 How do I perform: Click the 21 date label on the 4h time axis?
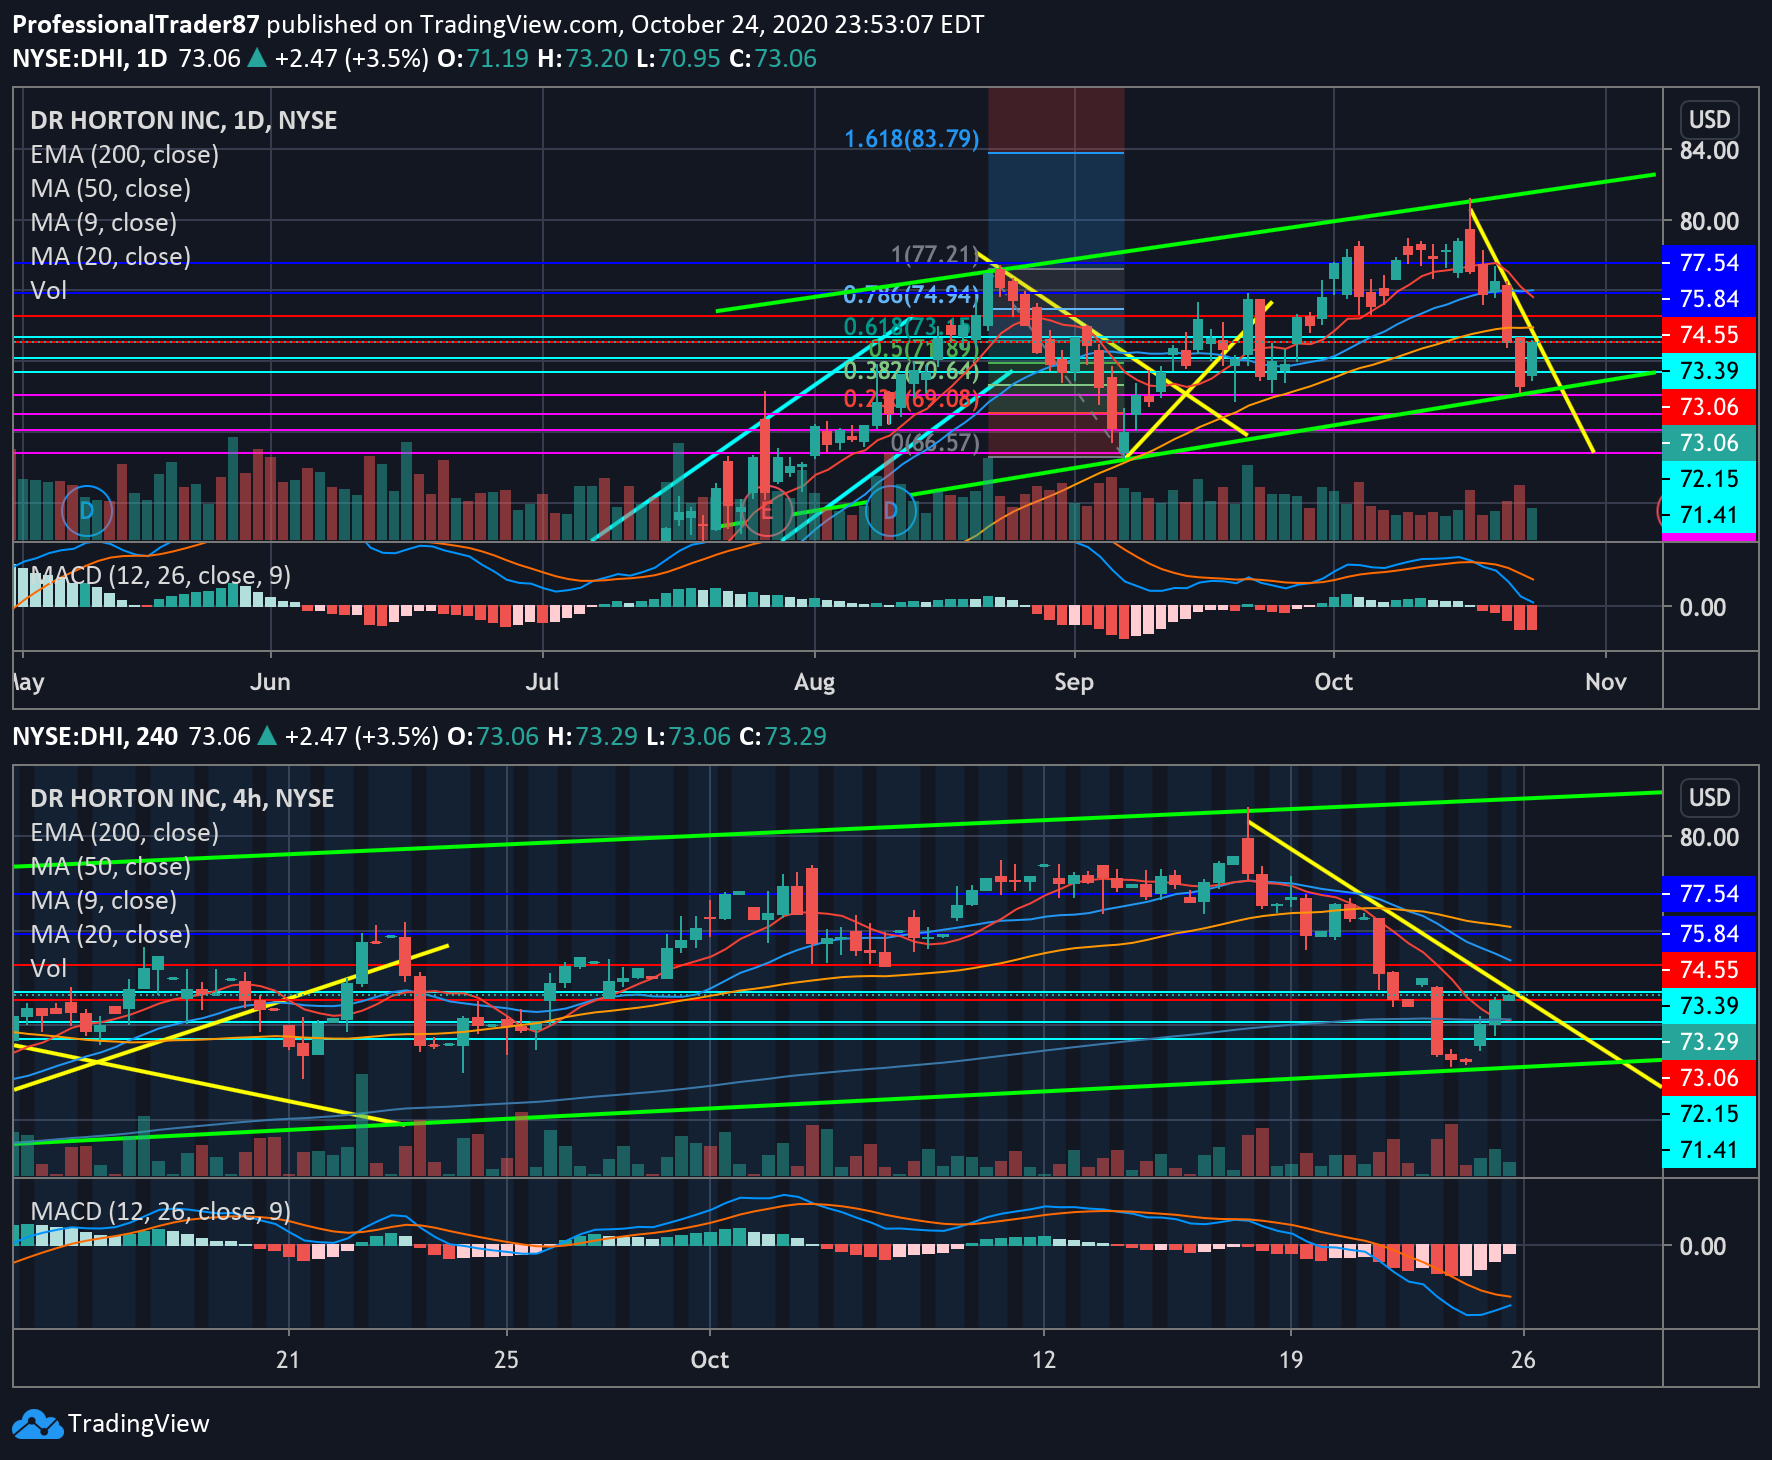(288, 1360)
